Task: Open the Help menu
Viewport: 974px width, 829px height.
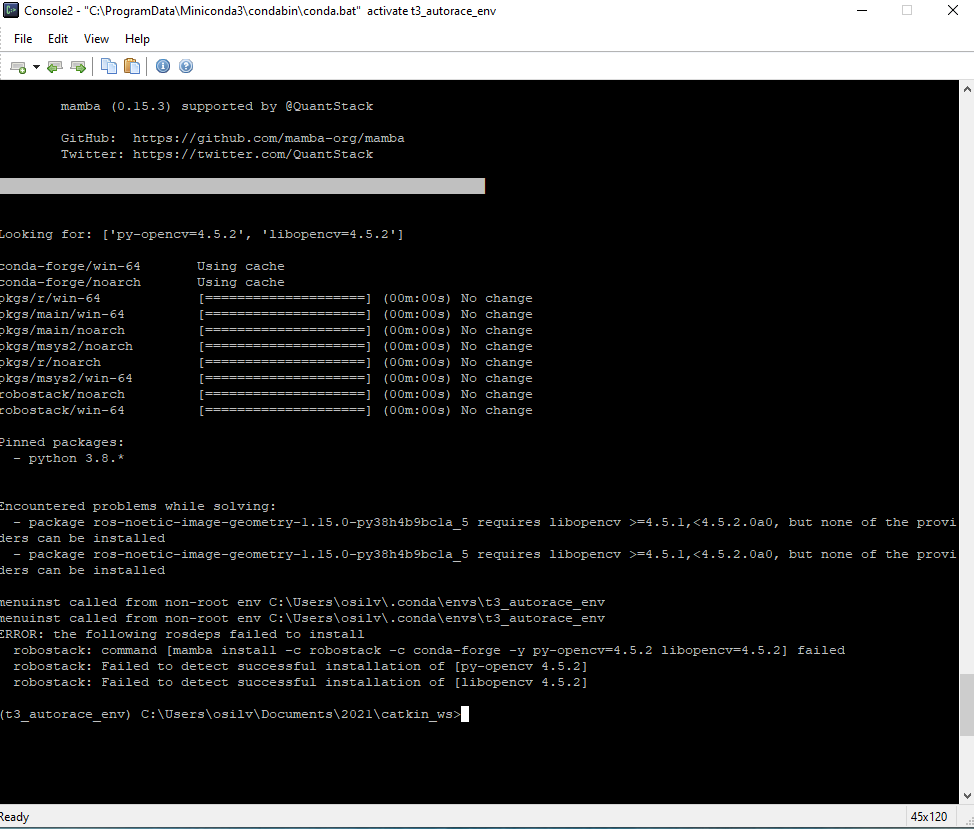Action: (137, 39)
